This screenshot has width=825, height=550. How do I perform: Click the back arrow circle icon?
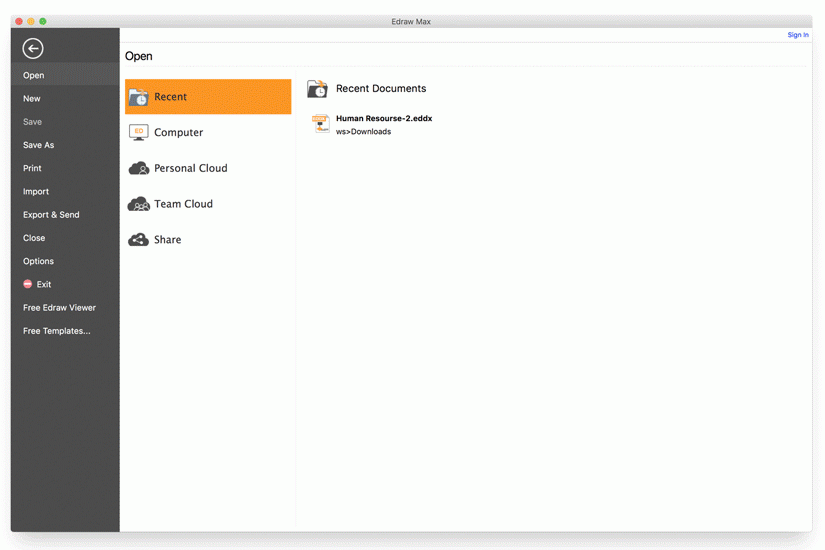[x=33, y=48]
